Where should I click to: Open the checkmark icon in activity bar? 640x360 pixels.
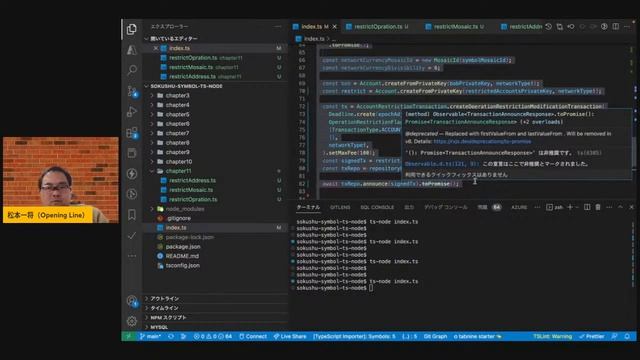pyautogui.click(x=131, y=236)
